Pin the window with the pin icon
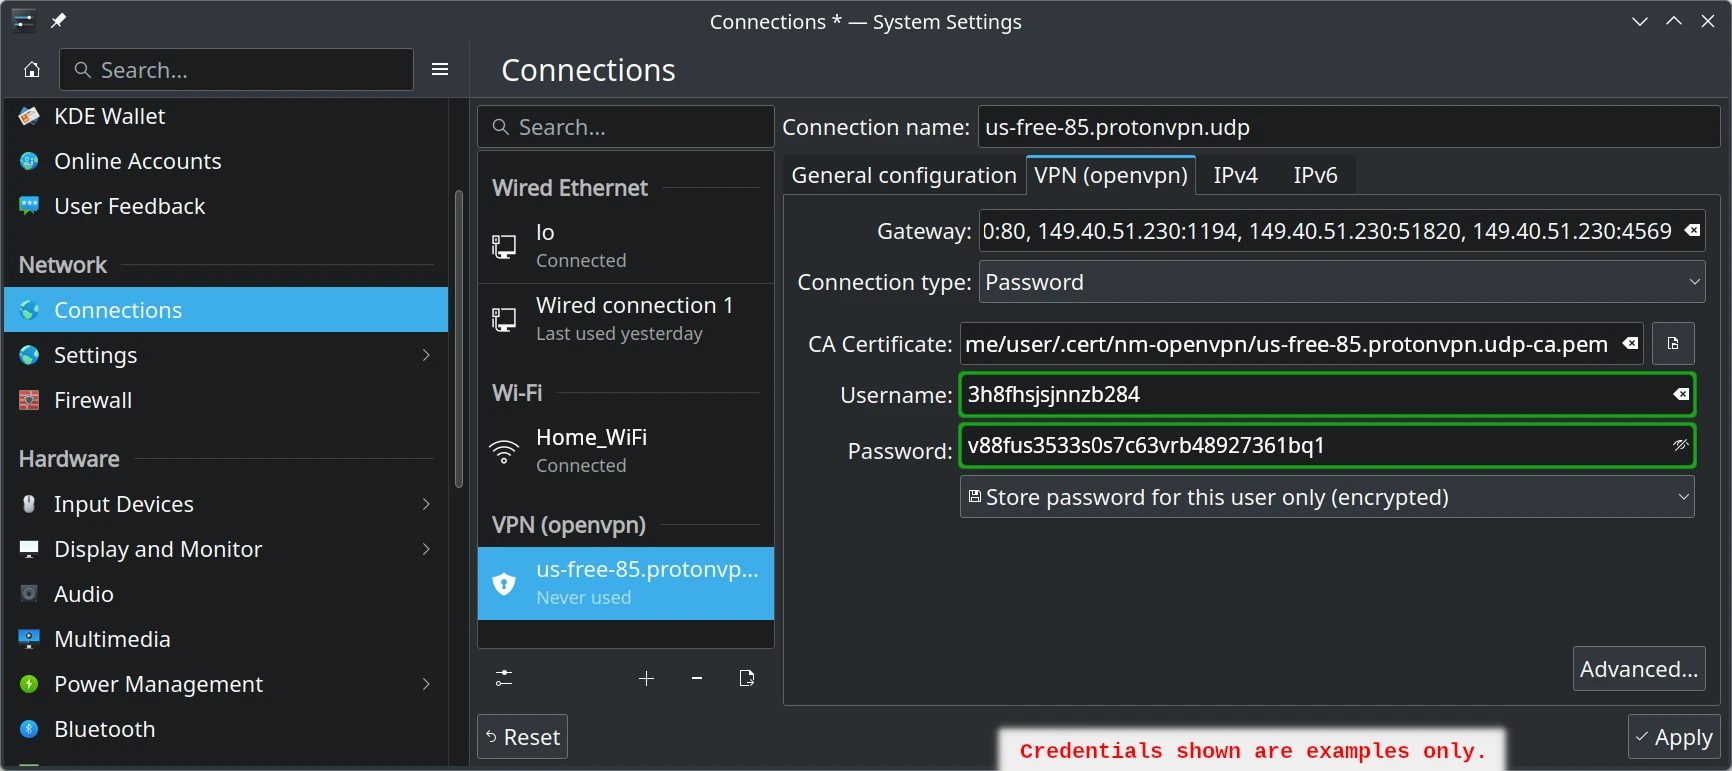Screen dimensions: 1732x771 point(59,21)
